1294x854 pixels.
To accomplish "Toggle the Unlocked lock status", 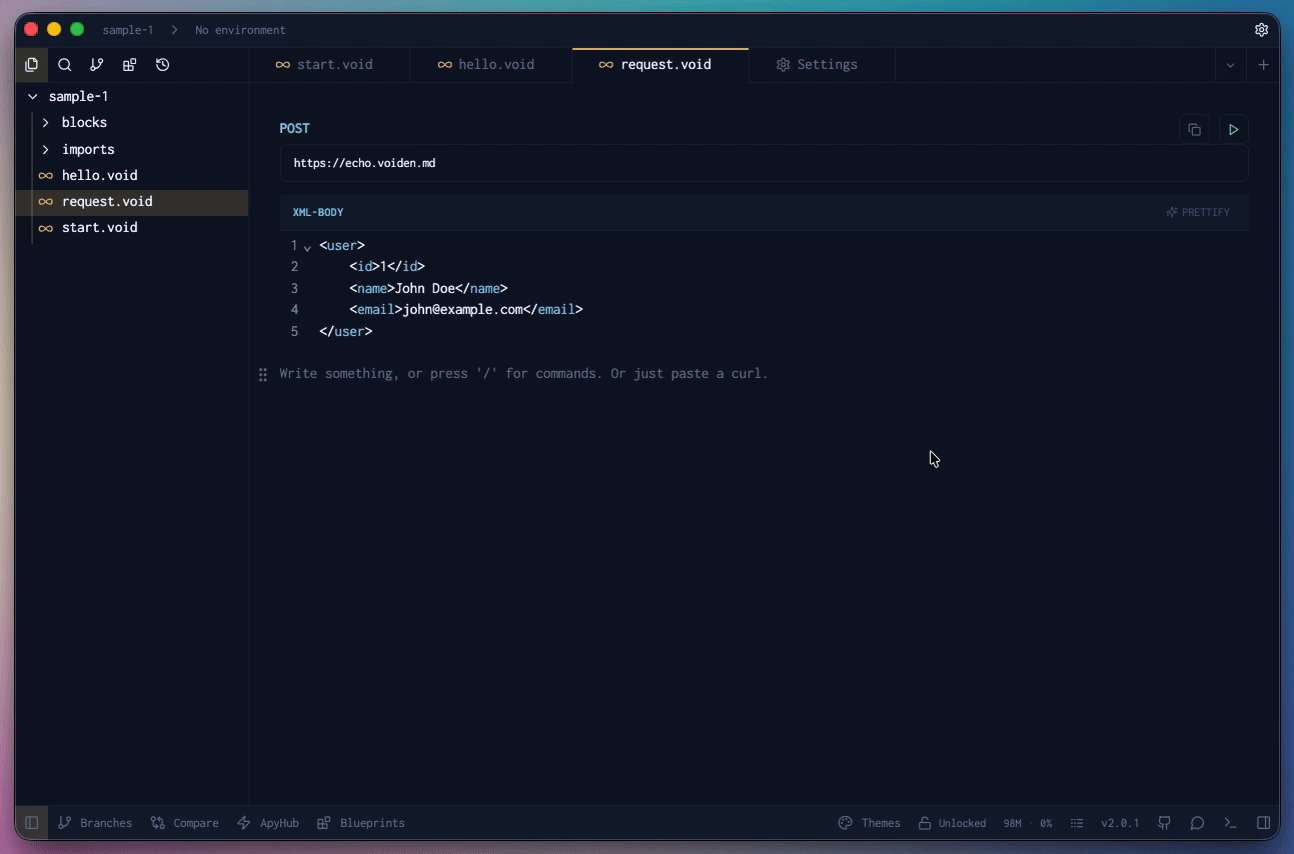I will coord(952,823).
